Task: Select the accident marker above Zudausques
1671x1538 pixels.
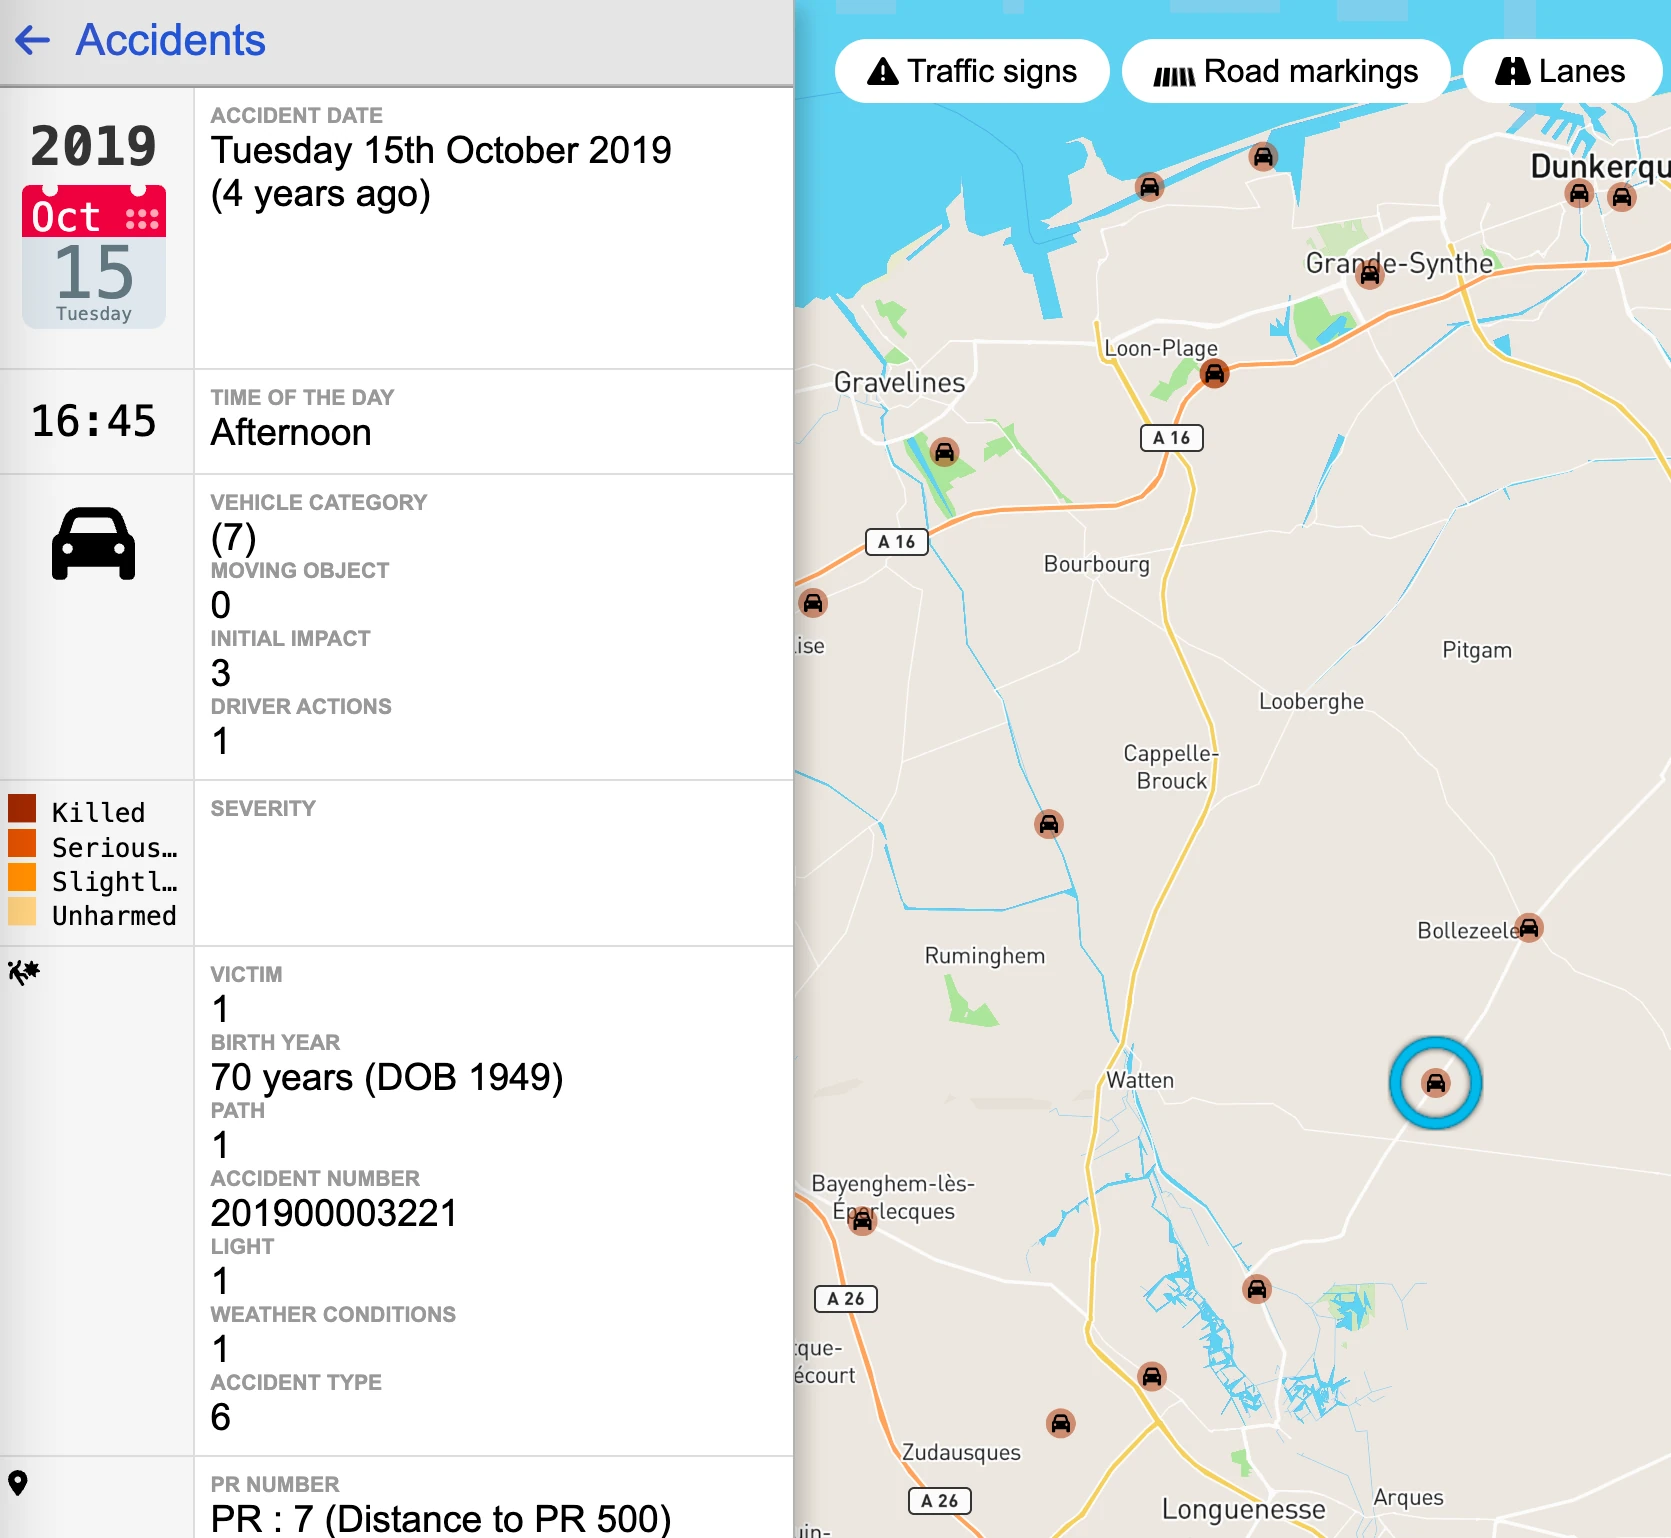Action: [1060, 1422]
